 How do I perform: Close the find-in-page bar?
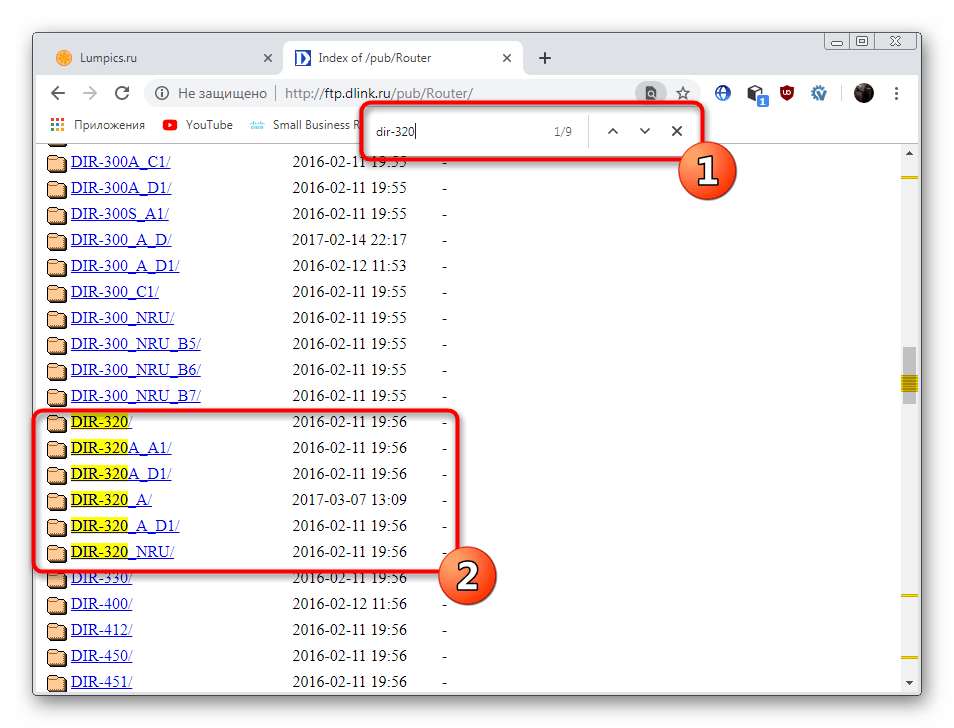tap(677, 131)
